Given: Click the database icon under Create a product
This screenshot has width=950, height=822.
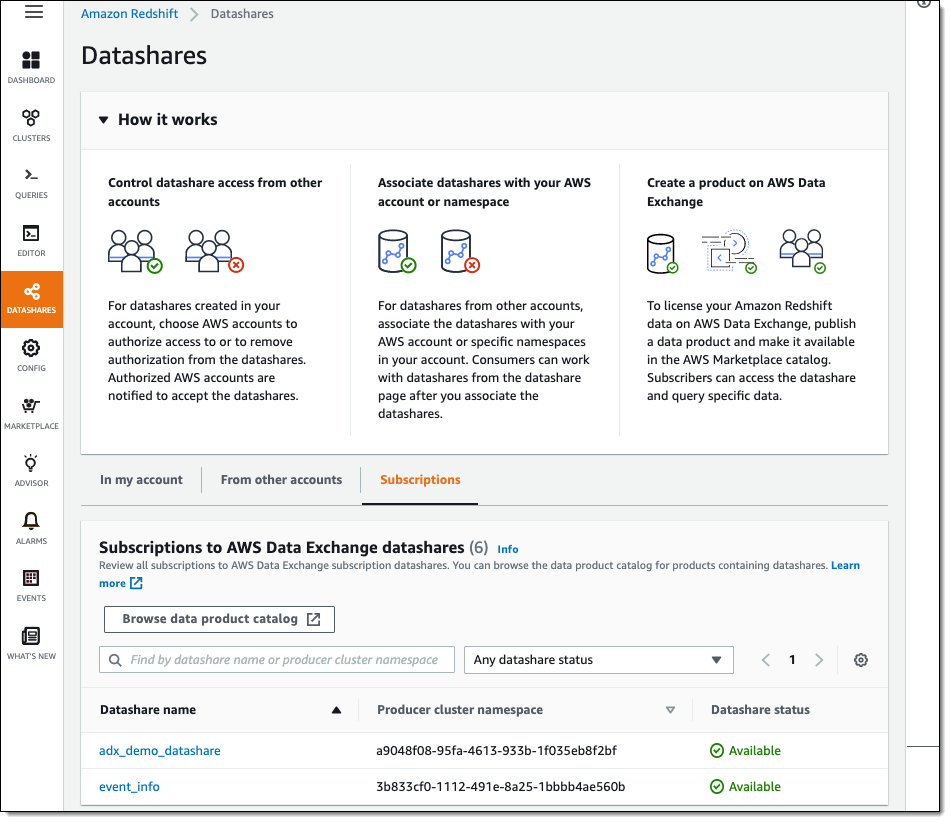Looking at the screenshot, I should click(x=662, y=254).
